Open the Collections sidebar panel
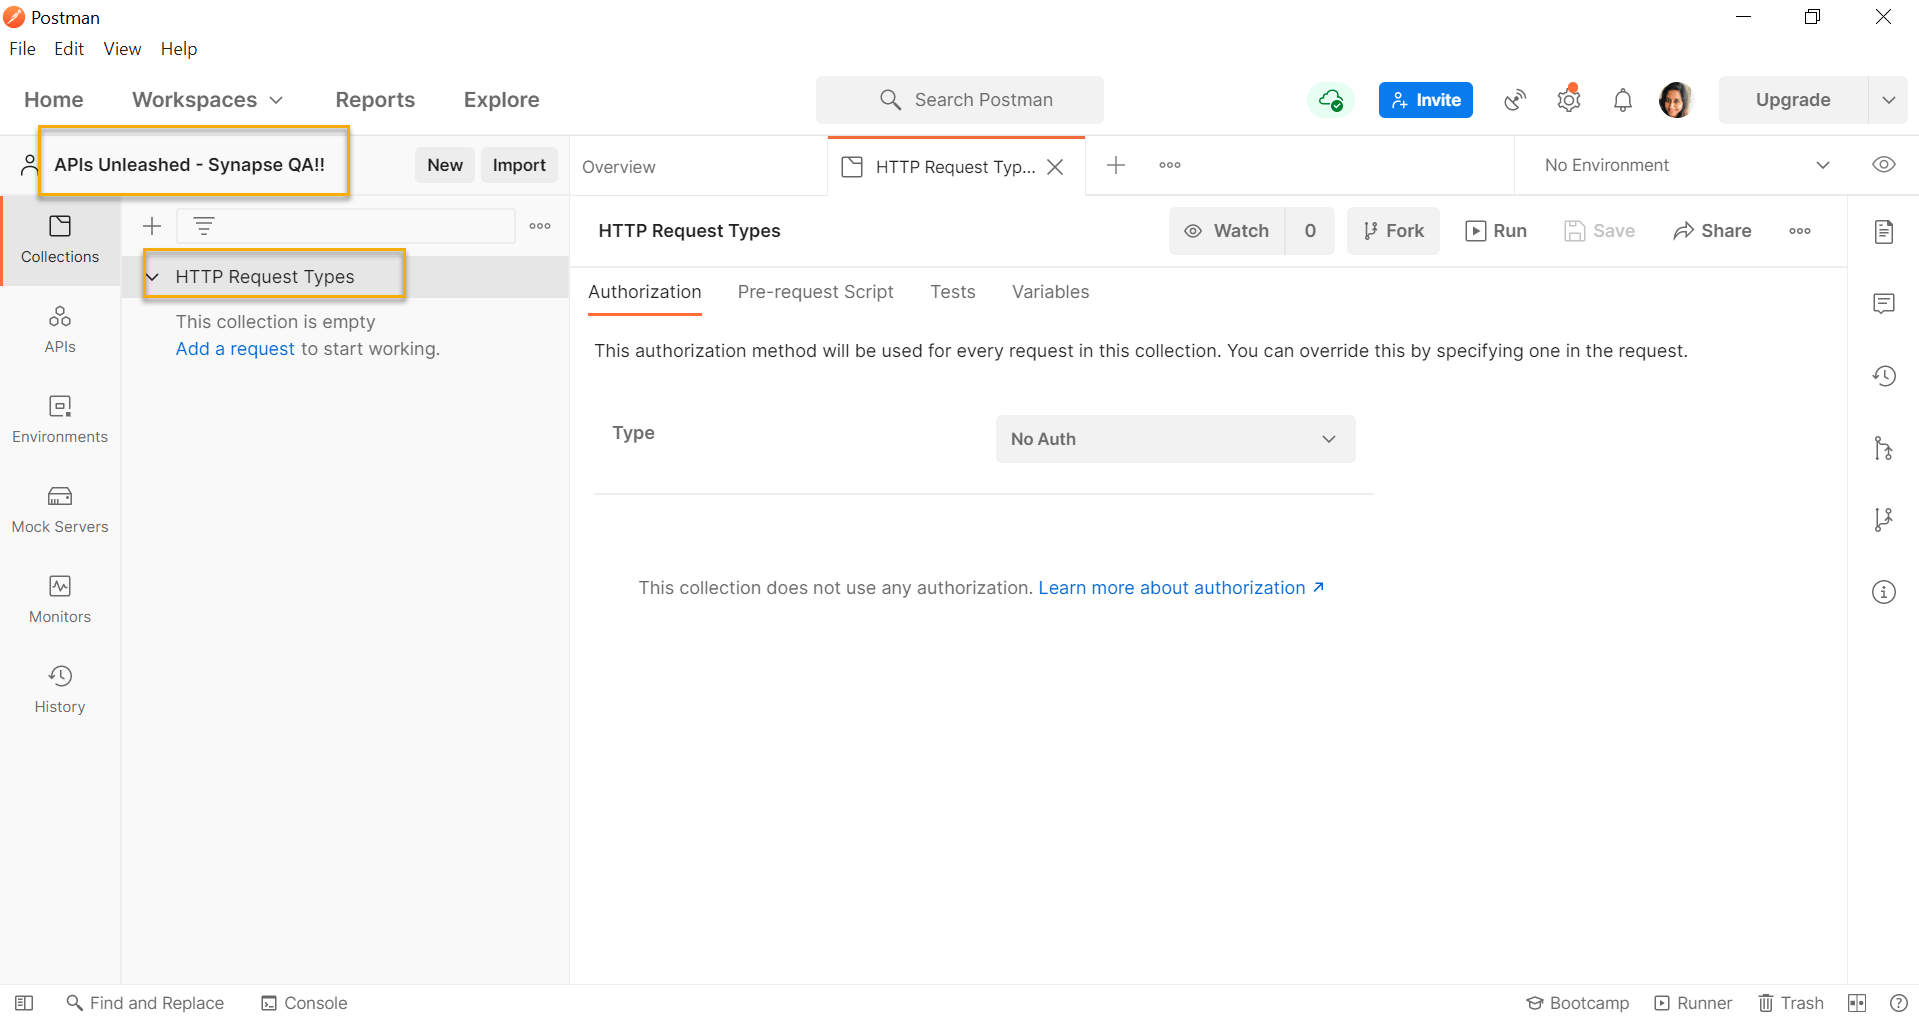This screenshot has height=1018, width=1919. tap(60, 241)
